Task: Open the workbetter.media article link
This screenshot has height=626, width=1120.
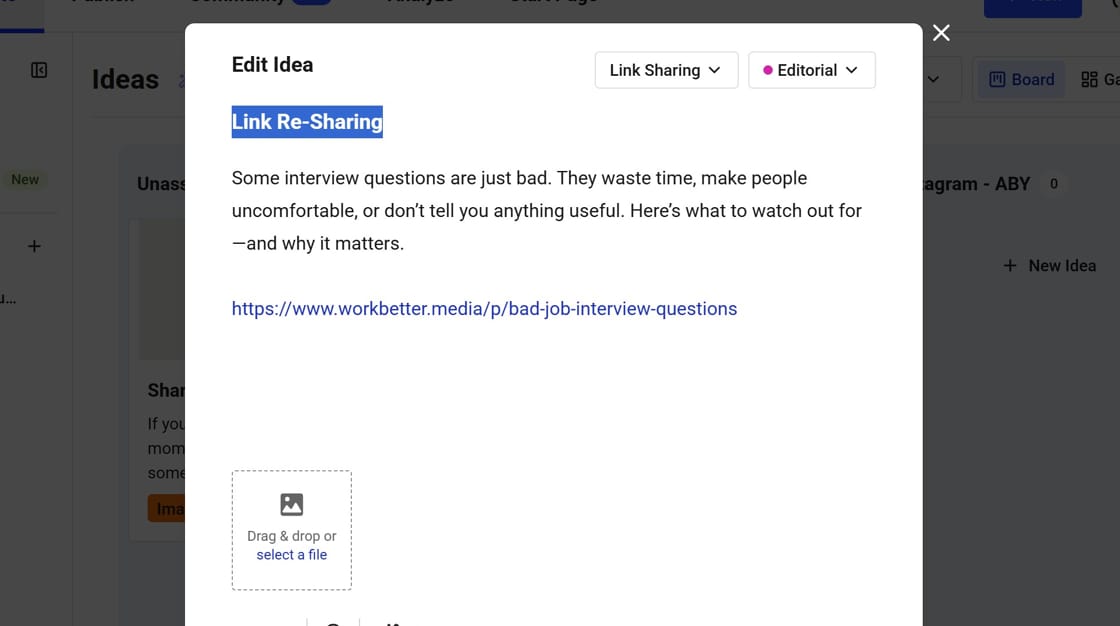Action: 485,308
